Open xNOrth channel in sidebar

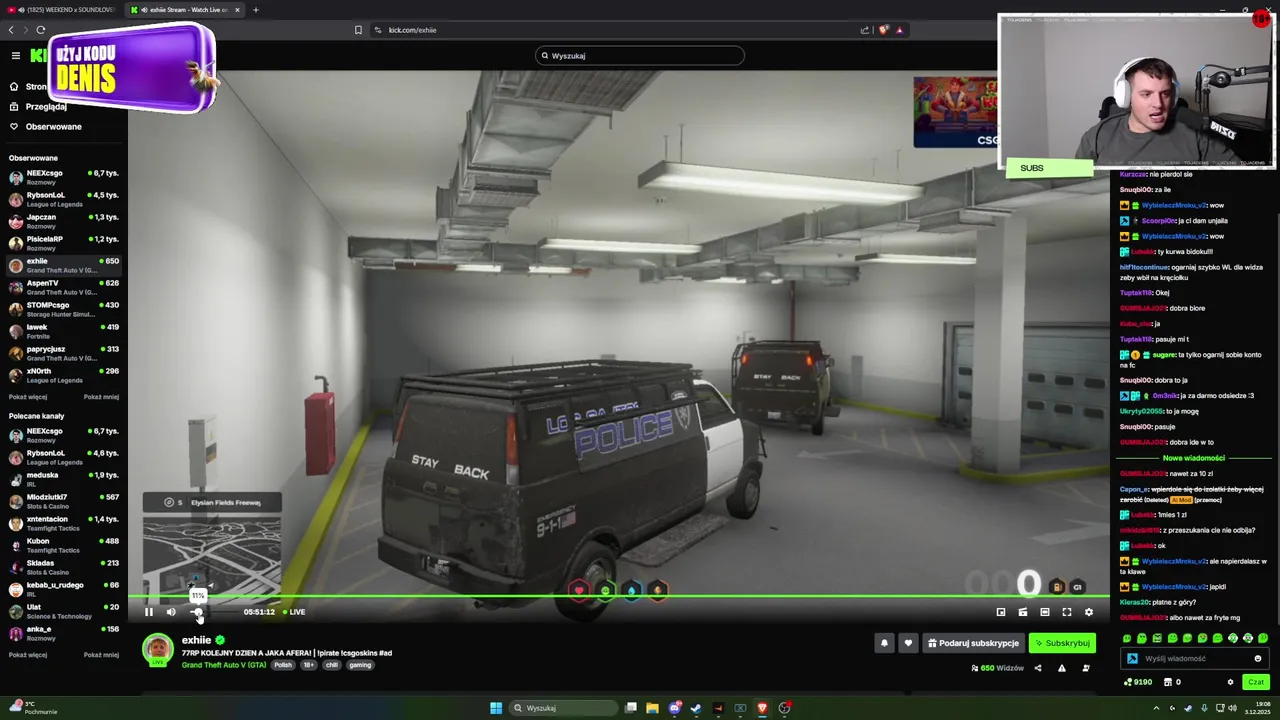pos(63,375)
